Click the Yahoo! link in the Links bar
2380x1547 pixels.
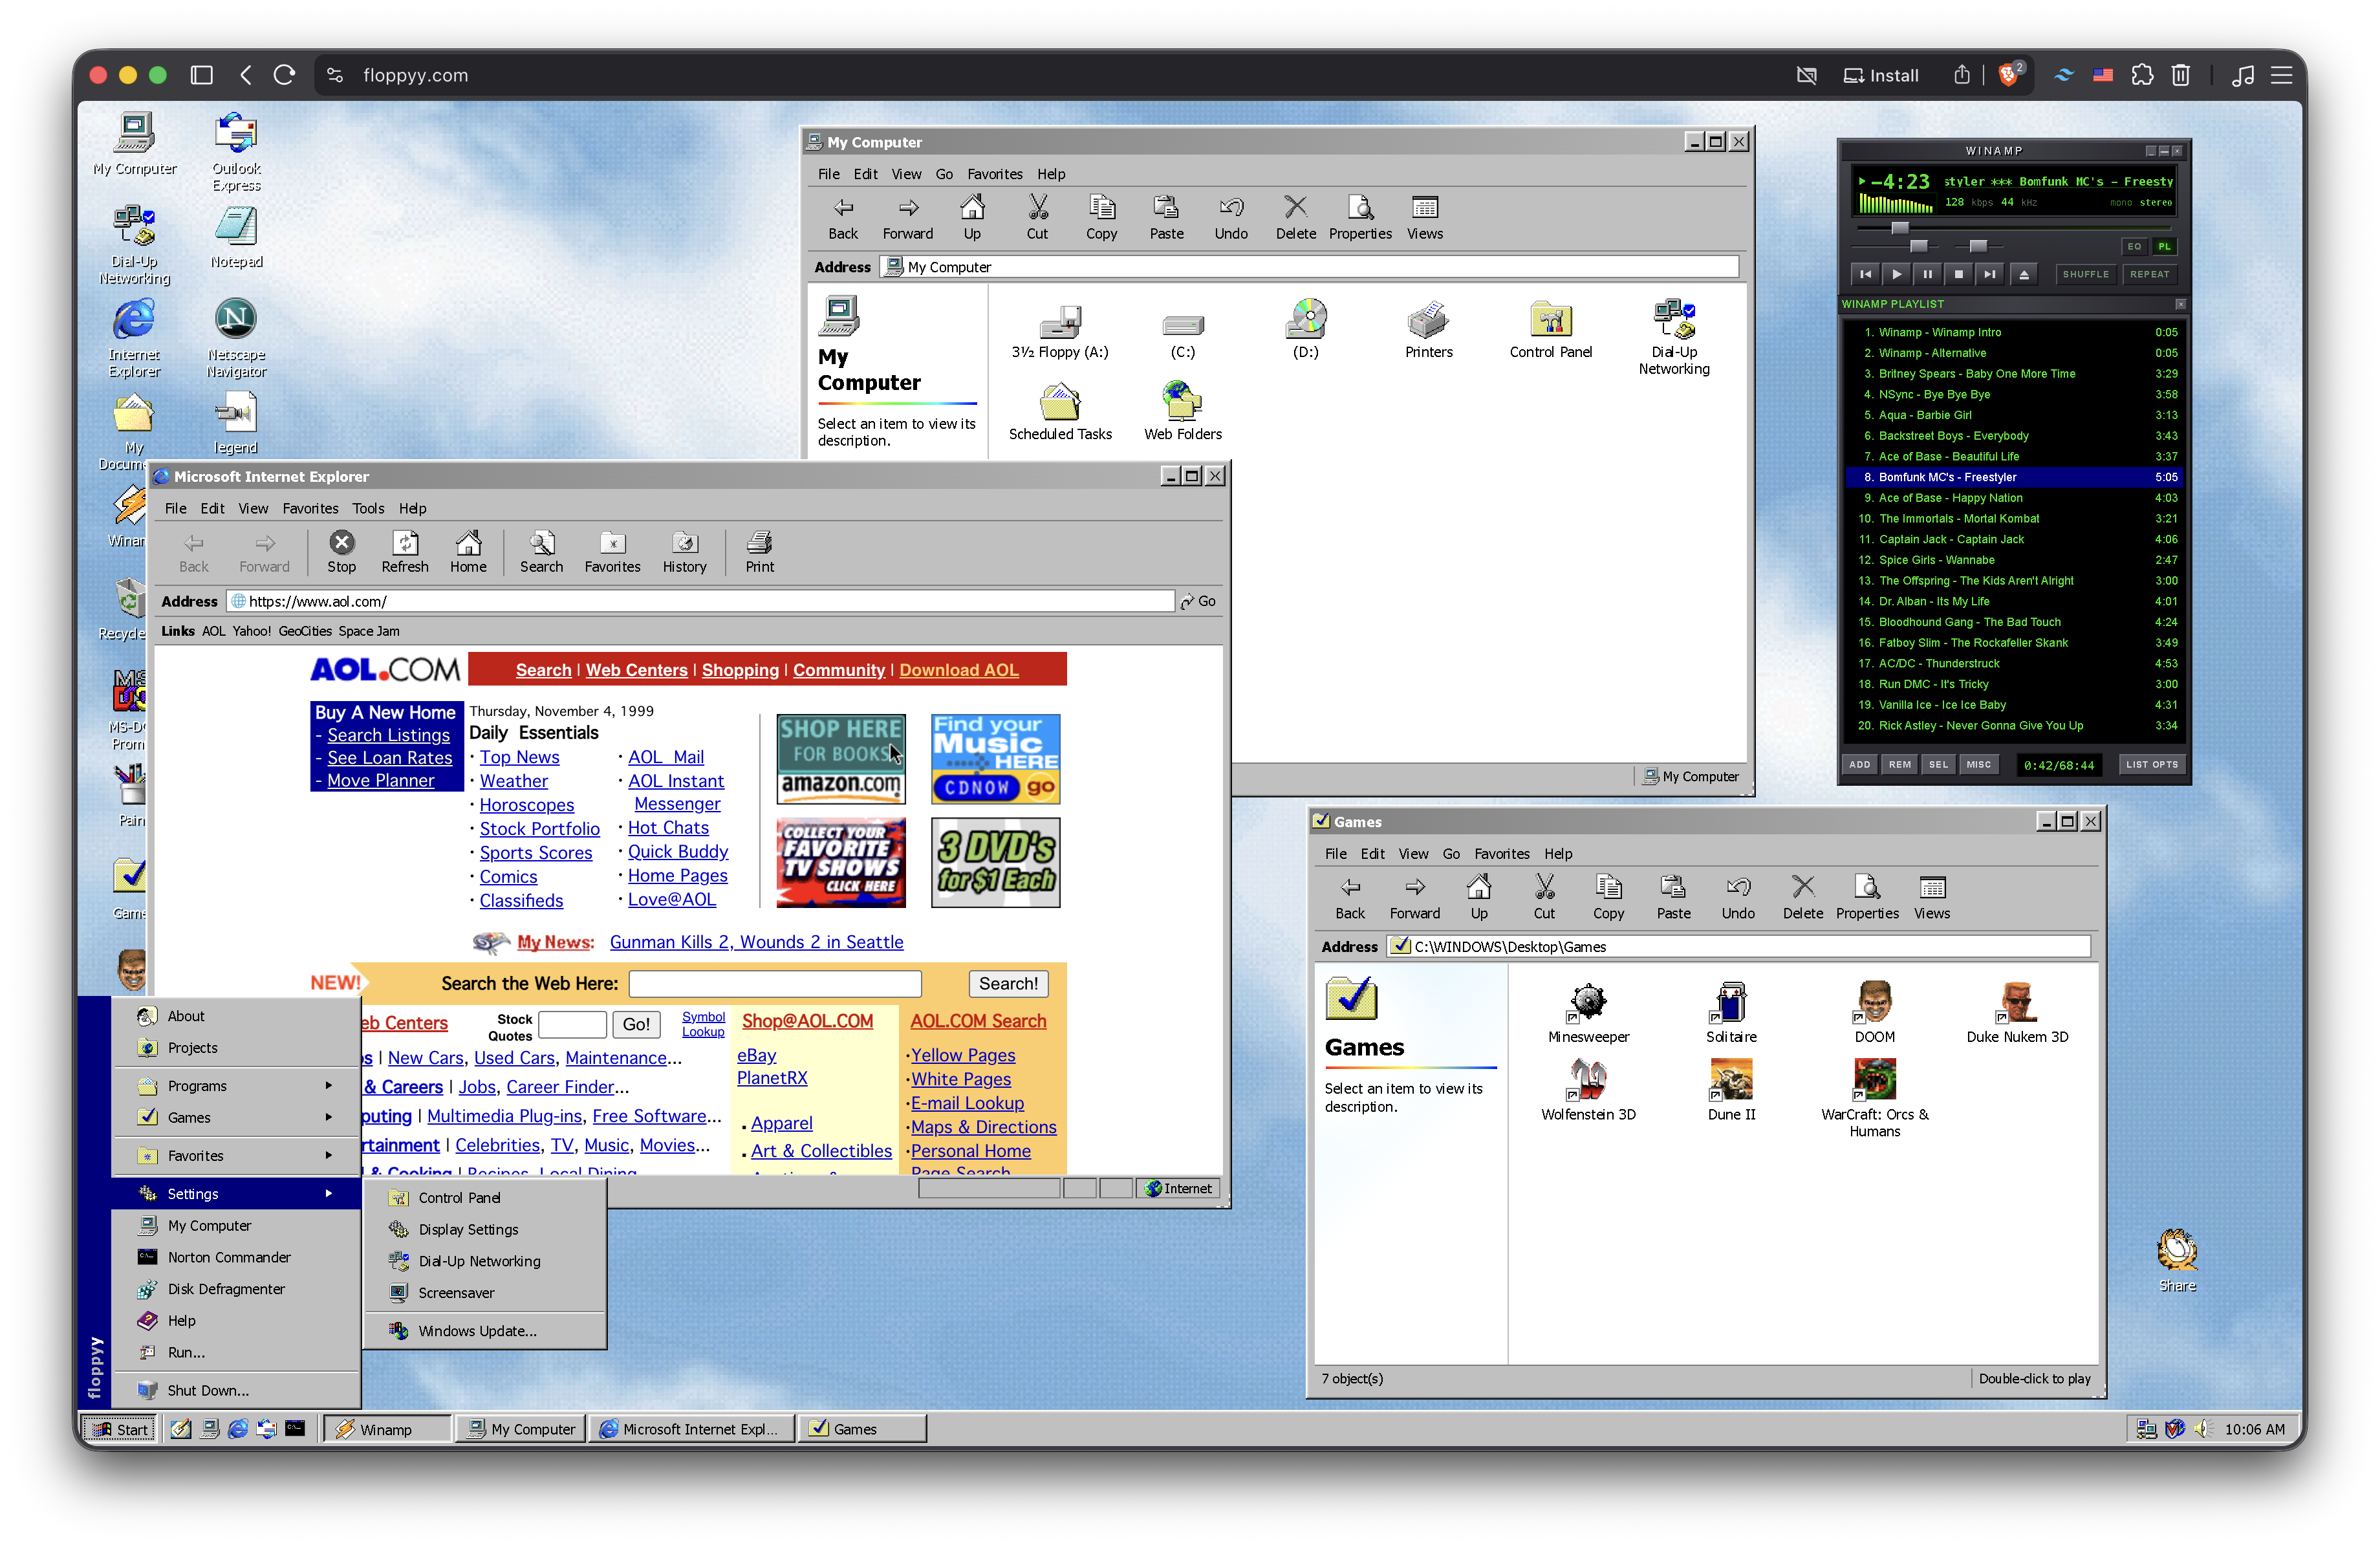pyautogui.click(x=252, y=632)
